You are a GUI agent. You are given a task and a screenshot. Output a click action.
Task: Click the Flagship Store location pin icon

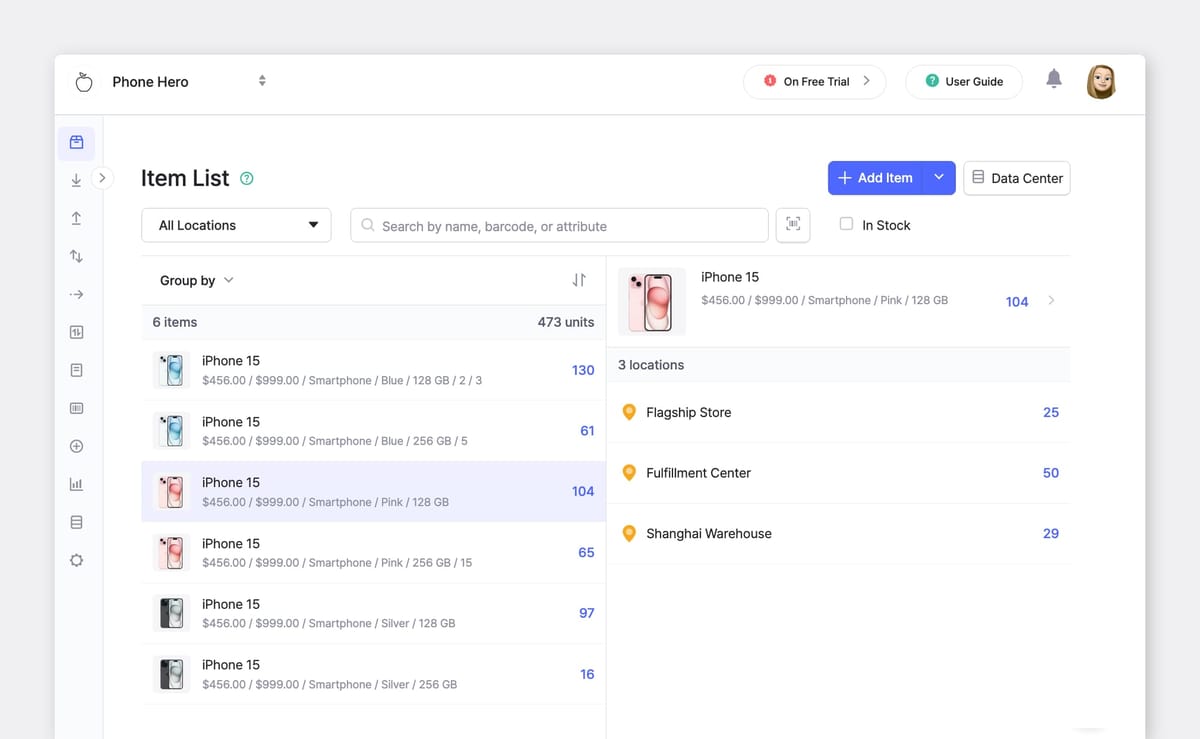[x=629, y=412]
